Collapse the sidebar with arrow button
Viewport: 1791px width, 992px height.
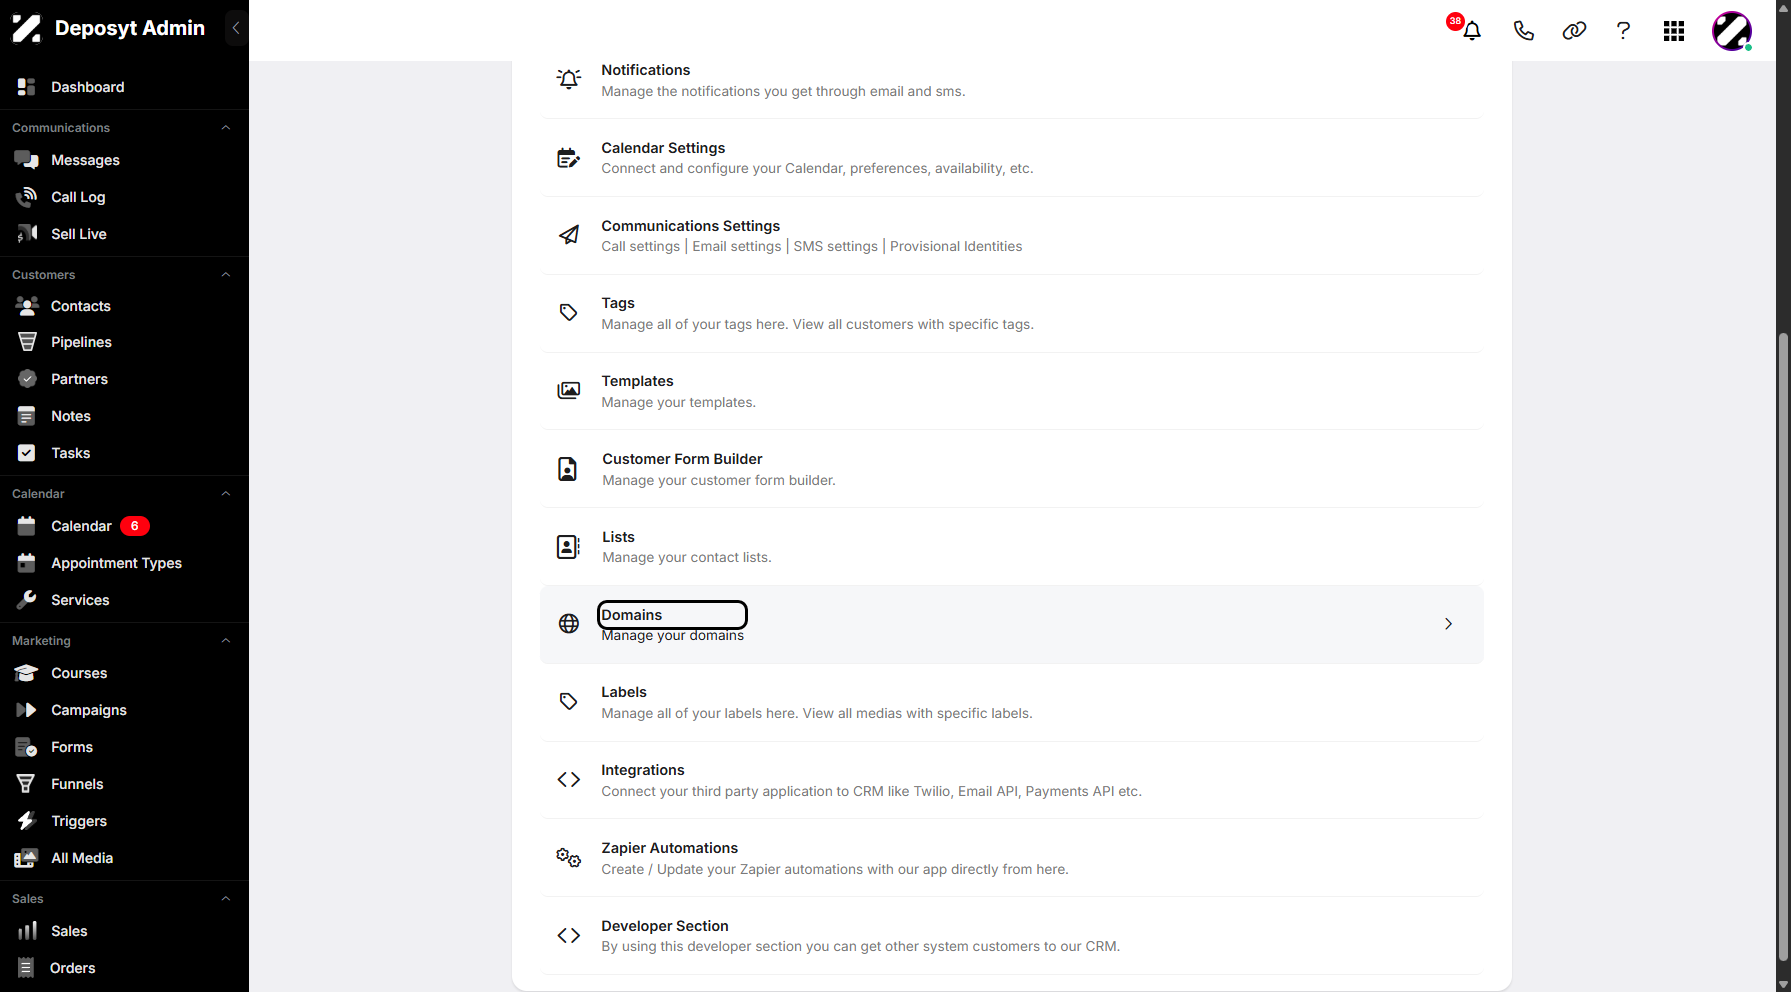[236, 28]
